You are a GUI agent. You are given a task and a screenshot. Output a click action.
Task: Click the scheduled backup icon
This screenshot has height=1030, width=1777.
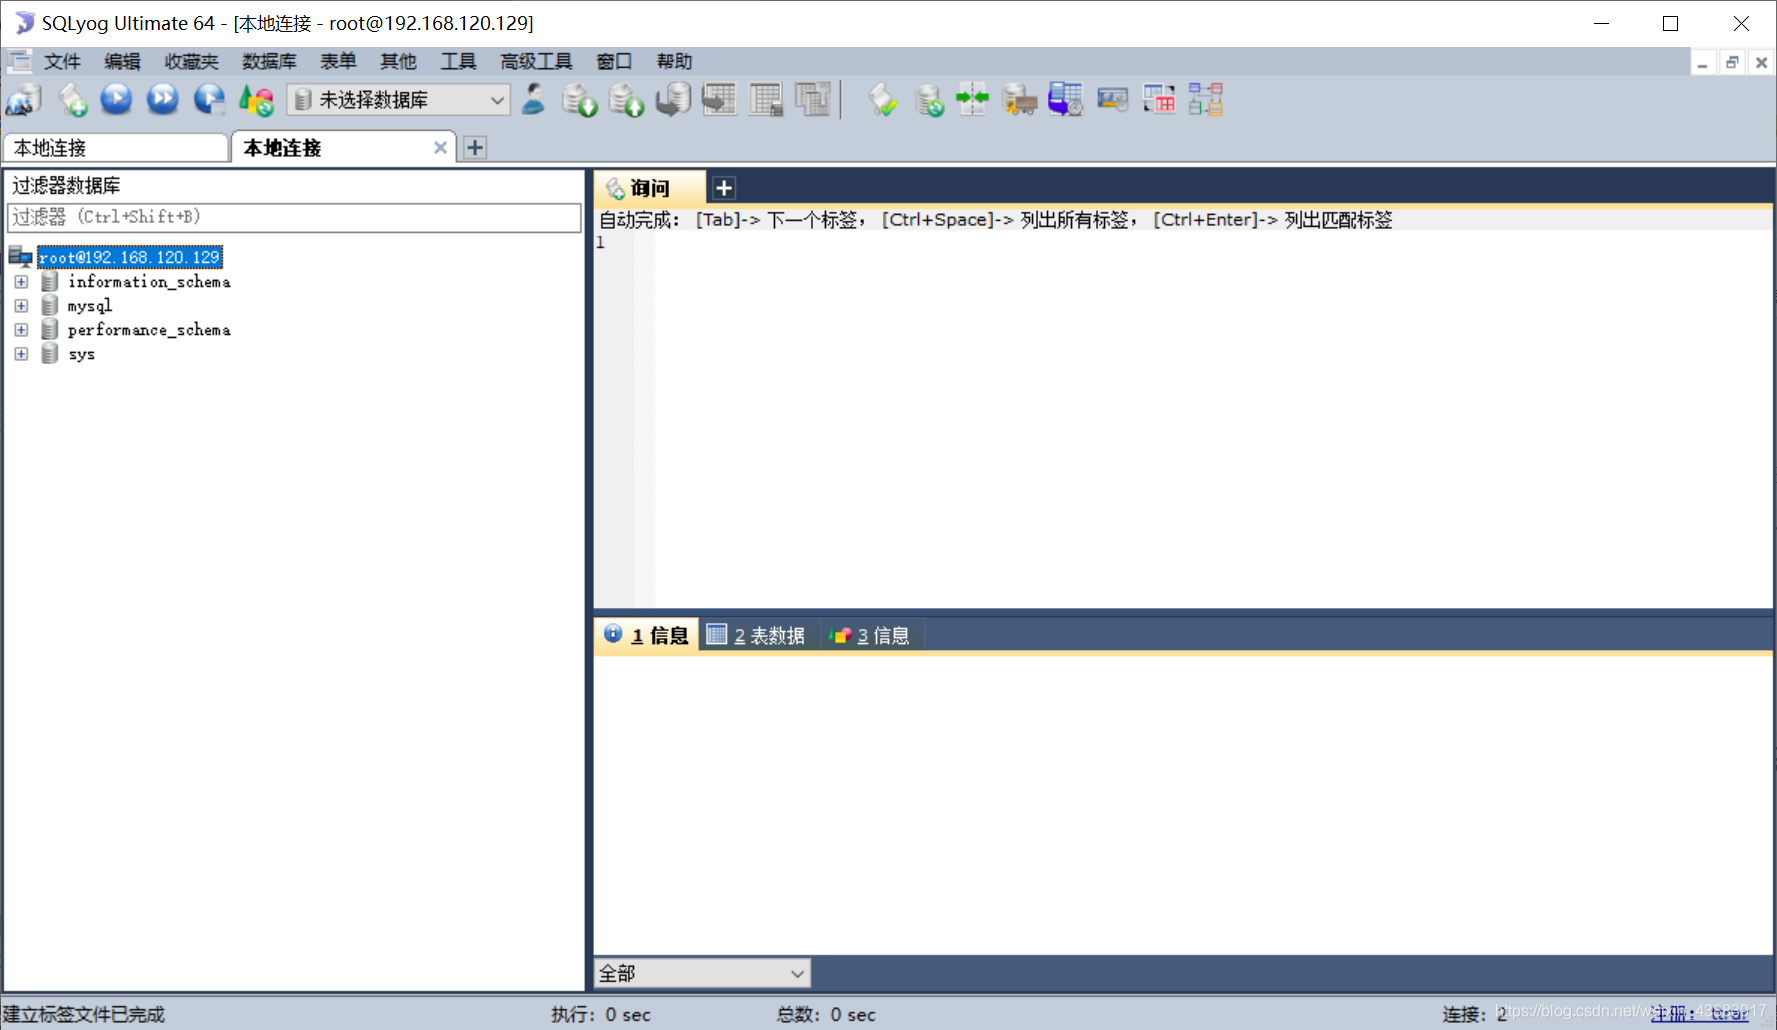[1066, 100]
